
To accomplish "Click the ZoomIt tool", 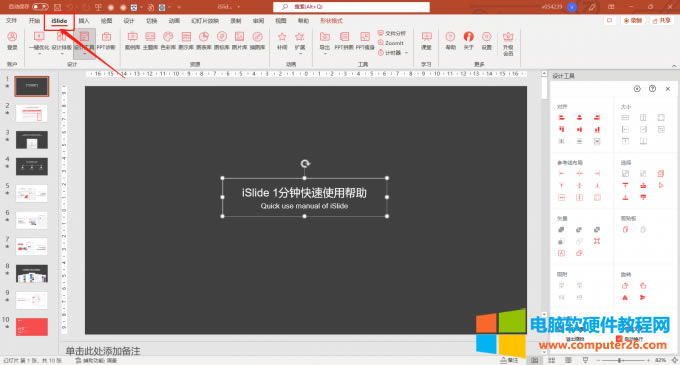I will click(x=391, y=43).
